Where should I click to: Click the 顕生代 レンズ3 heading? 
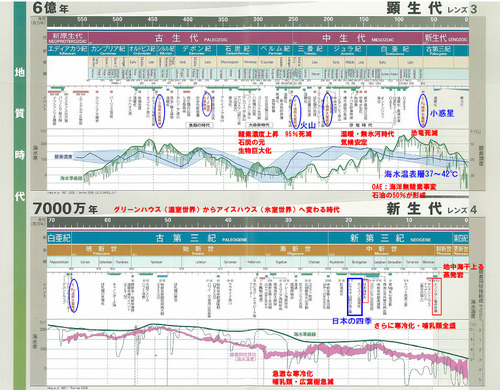tap(431, 8)
